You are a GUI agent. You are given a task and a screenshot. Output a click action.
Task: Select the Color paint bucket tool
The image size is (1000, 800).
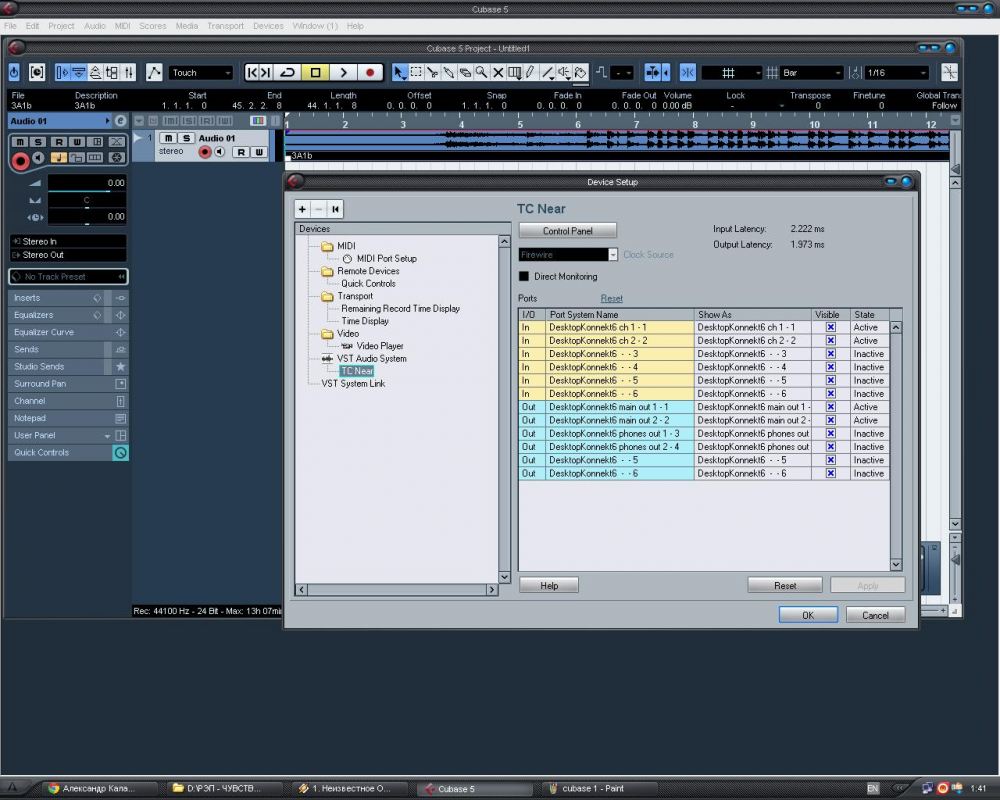tap(580, 73)
